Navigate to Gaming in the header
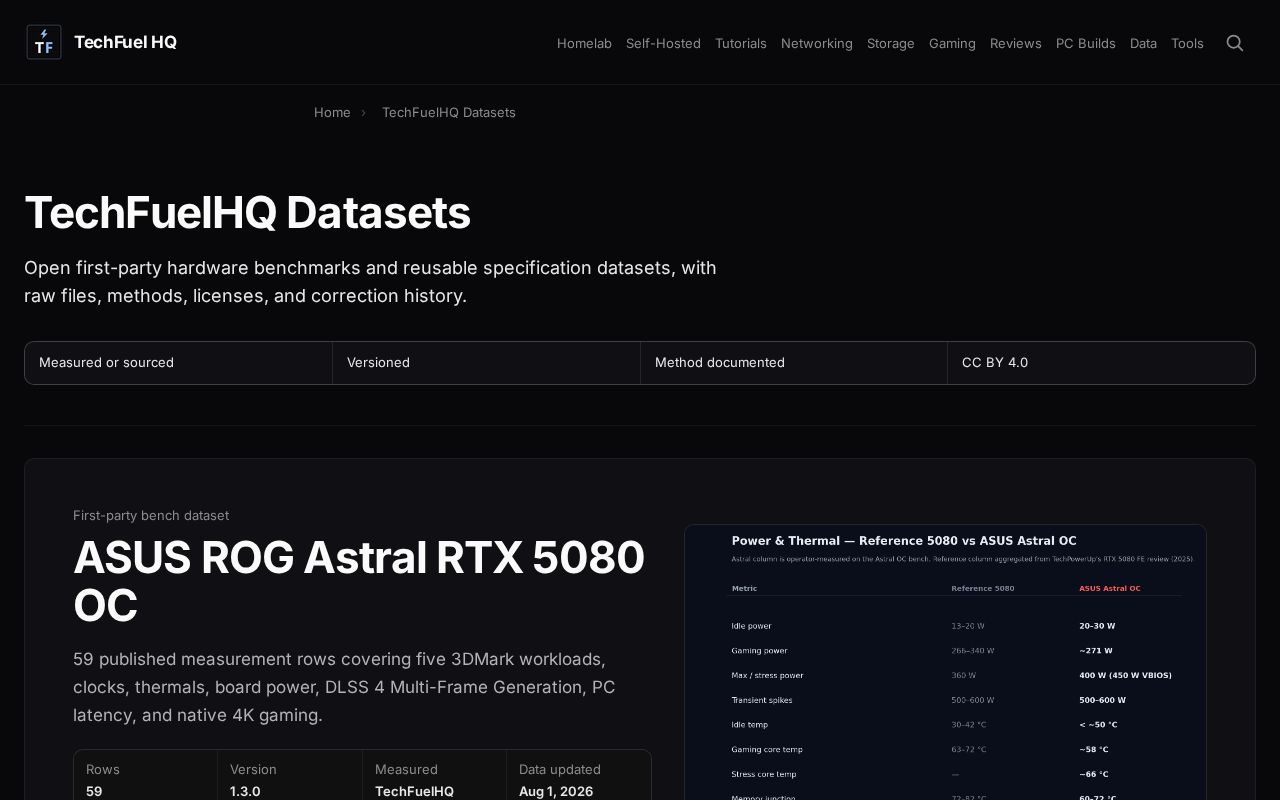 coord(952,43)
